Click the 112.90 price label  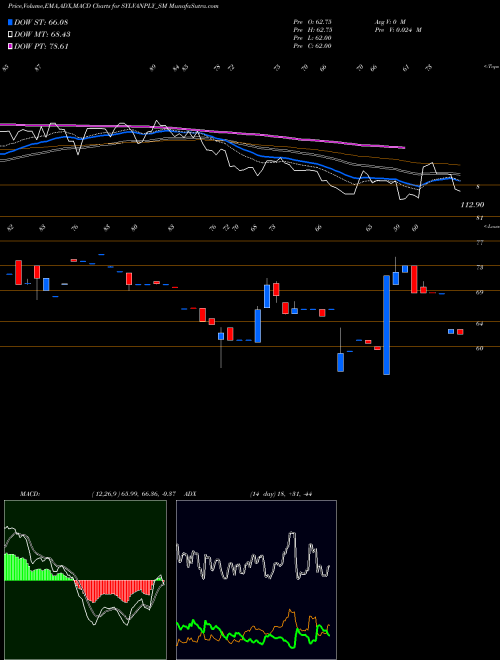(x=472, y=205)
